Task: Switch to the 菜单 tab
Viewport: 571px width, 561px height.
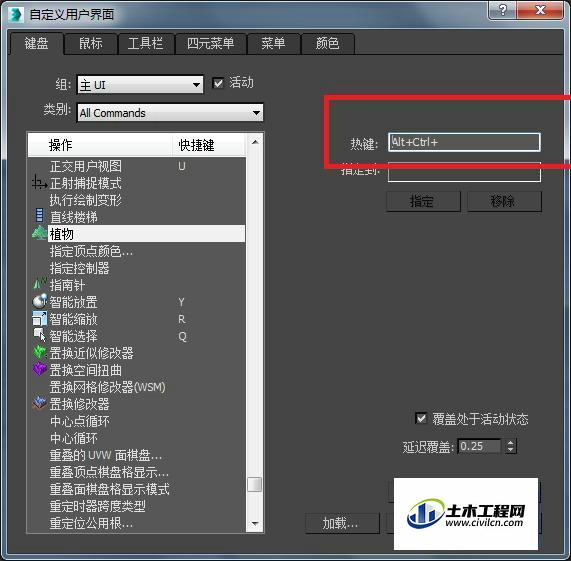Action: [273, 44]
